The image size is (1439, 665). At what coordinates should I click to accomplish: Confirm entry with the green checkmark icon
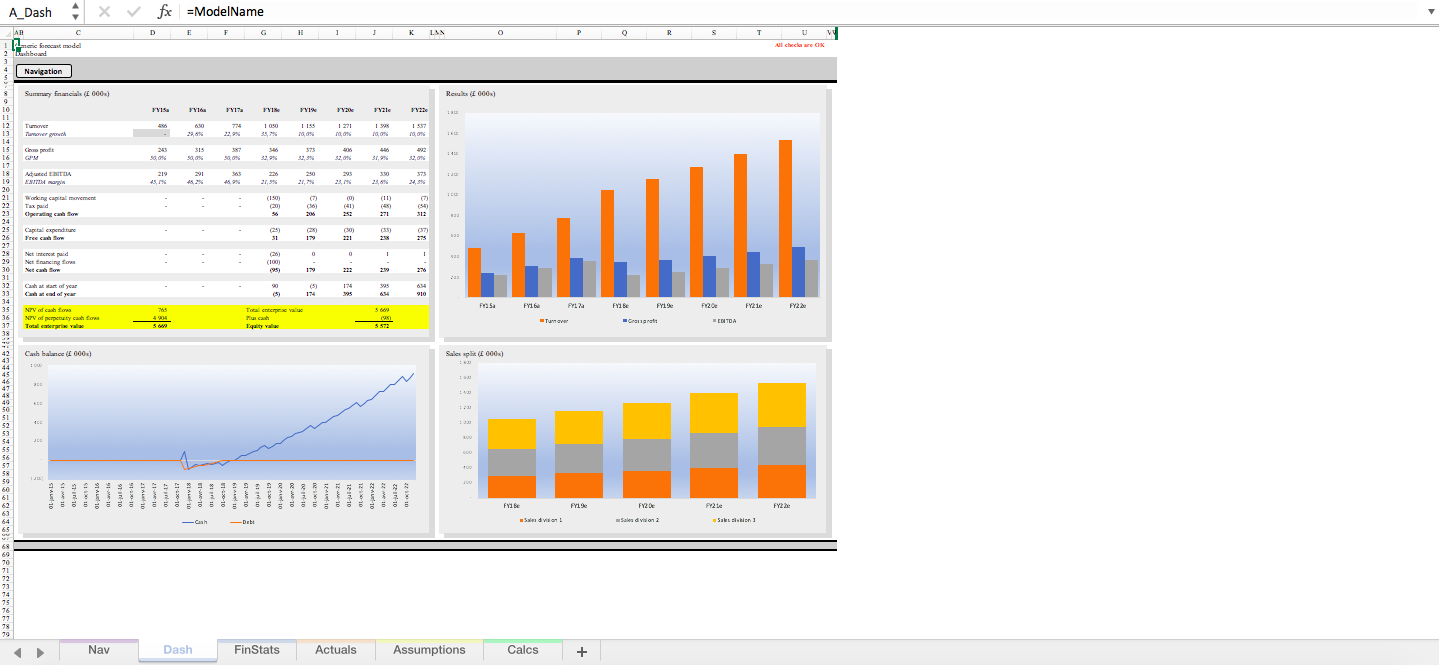pyautogui.click(x=133, y=12)
